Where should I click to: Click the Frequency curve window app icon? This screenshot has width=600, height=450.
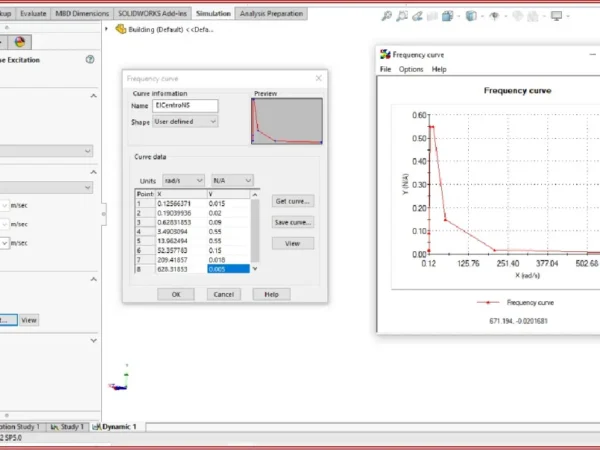pos(385,54)
